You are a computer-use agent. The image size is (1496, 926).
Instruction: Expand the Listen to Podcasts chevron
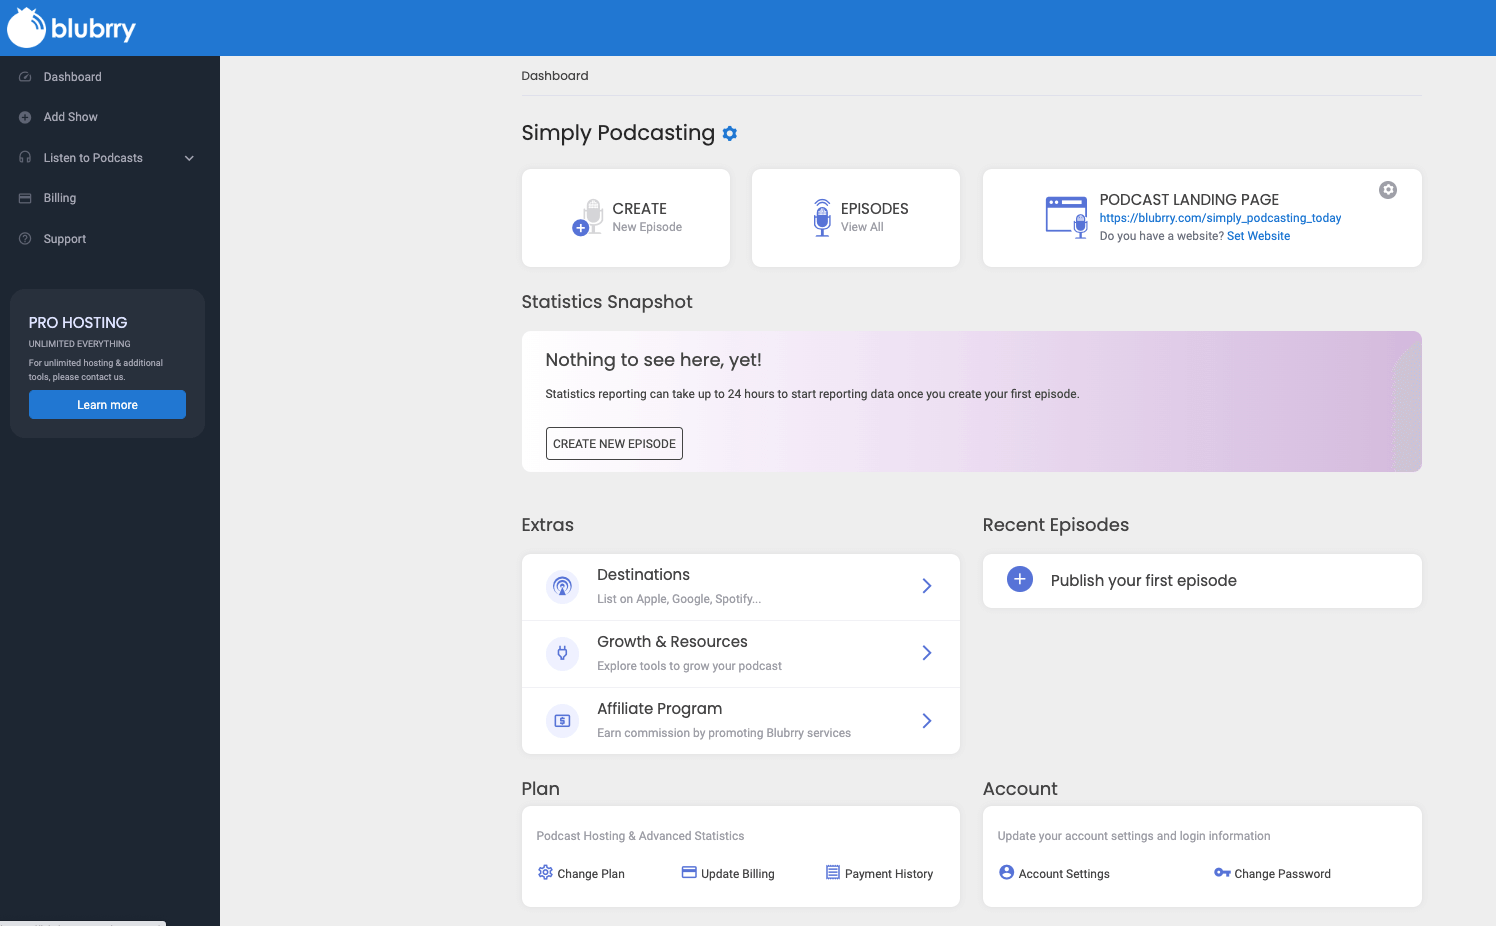(189, 158)
